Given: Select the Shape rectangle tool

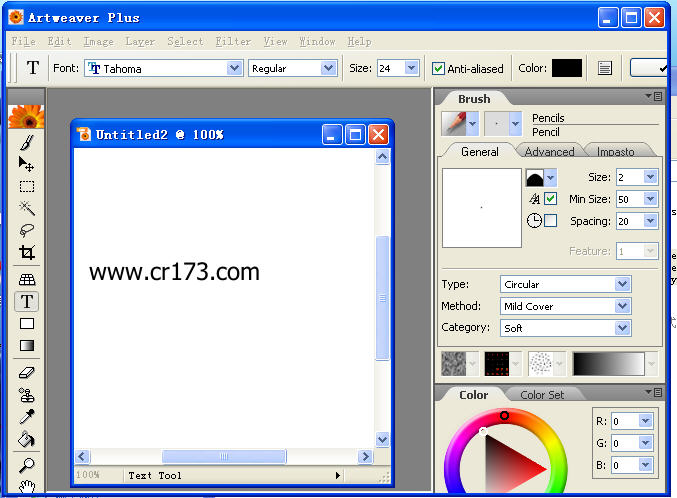Looking at the screenshot, I should point(26,324).
